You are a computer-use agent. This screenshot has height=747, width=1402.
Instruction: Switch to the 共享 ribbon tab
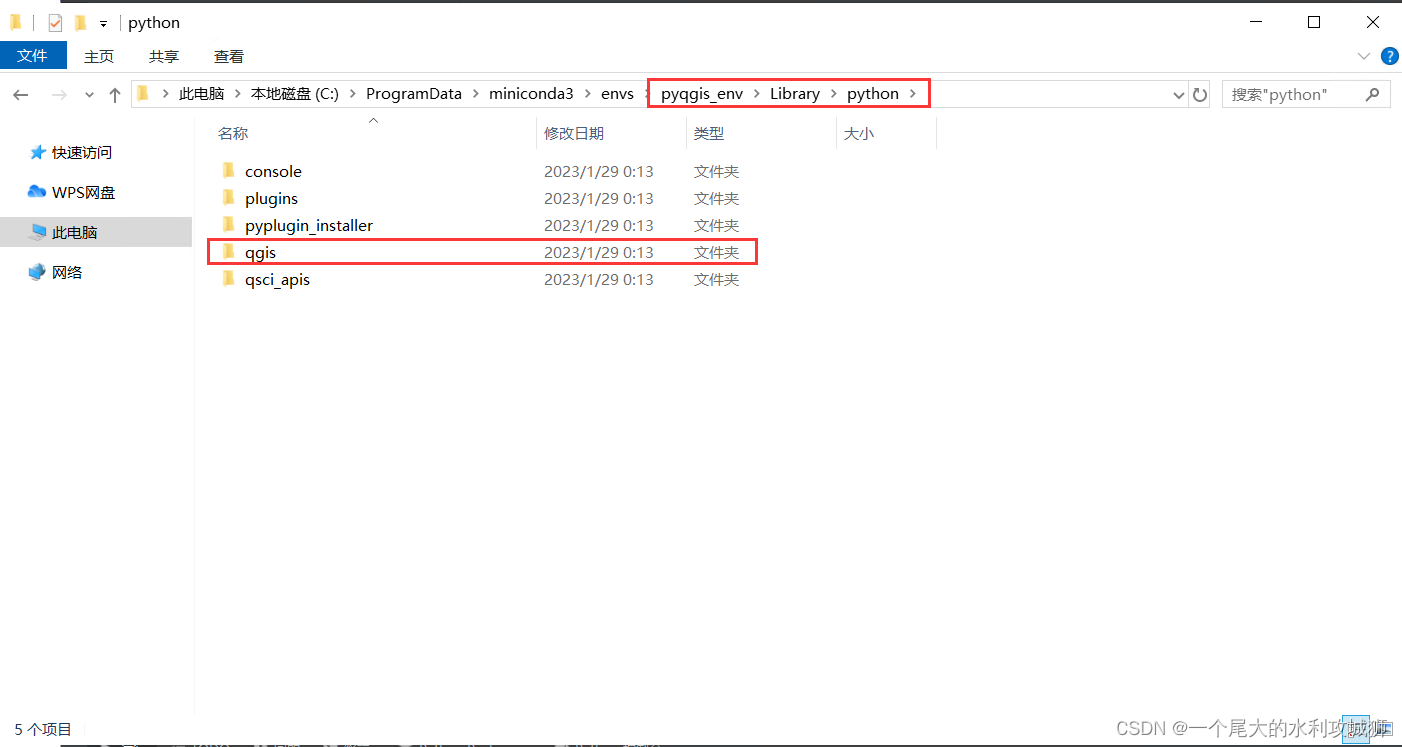164,56
